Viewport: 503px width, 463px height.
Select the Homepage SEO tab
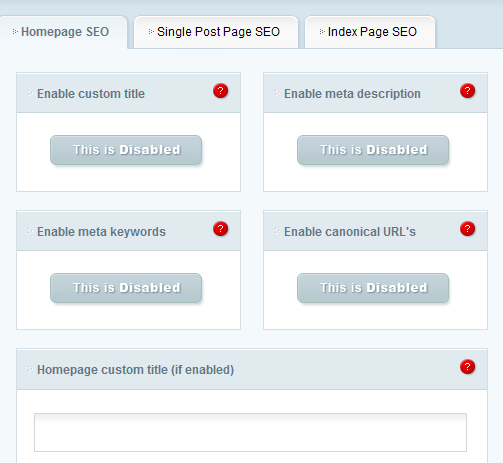63,32
